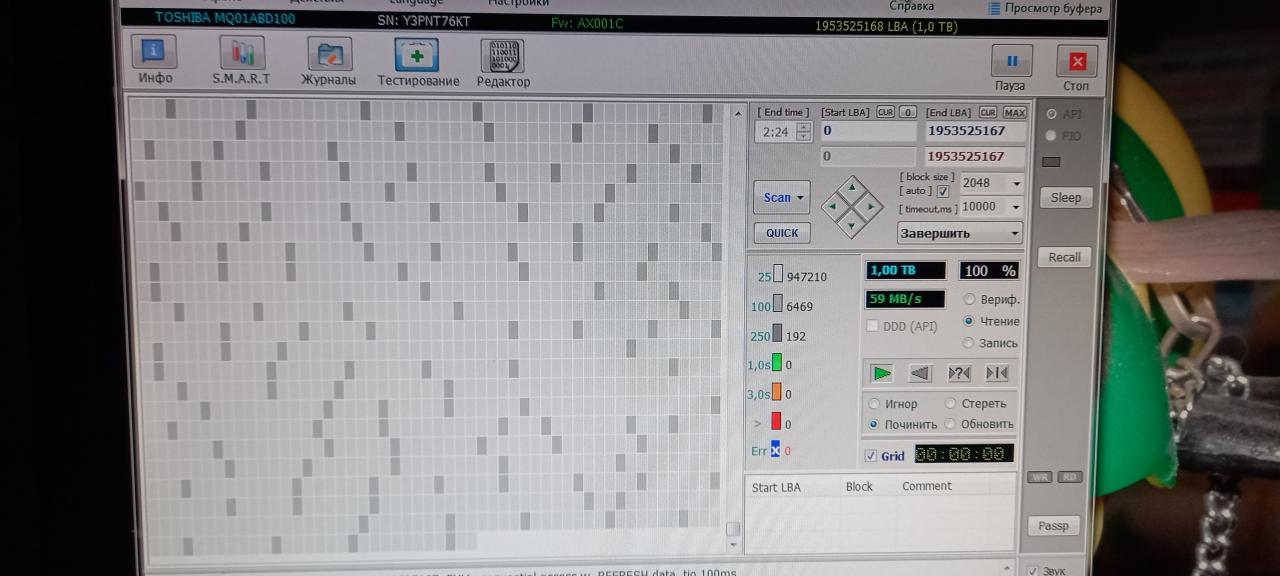Click the reverse scan arrow button
Viewport: 1280px width, 576px height.
(920, 373)
